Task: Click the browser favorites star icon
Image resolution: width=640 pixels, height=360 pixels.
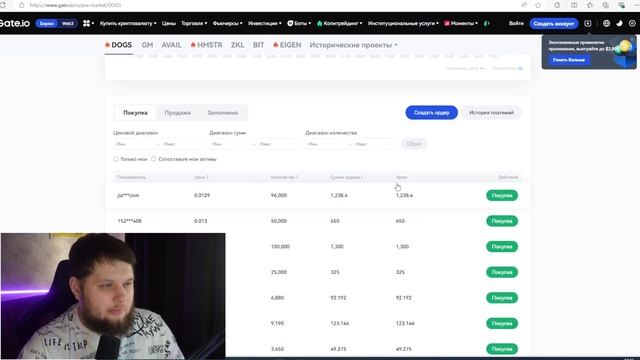Action: point(538,5)
